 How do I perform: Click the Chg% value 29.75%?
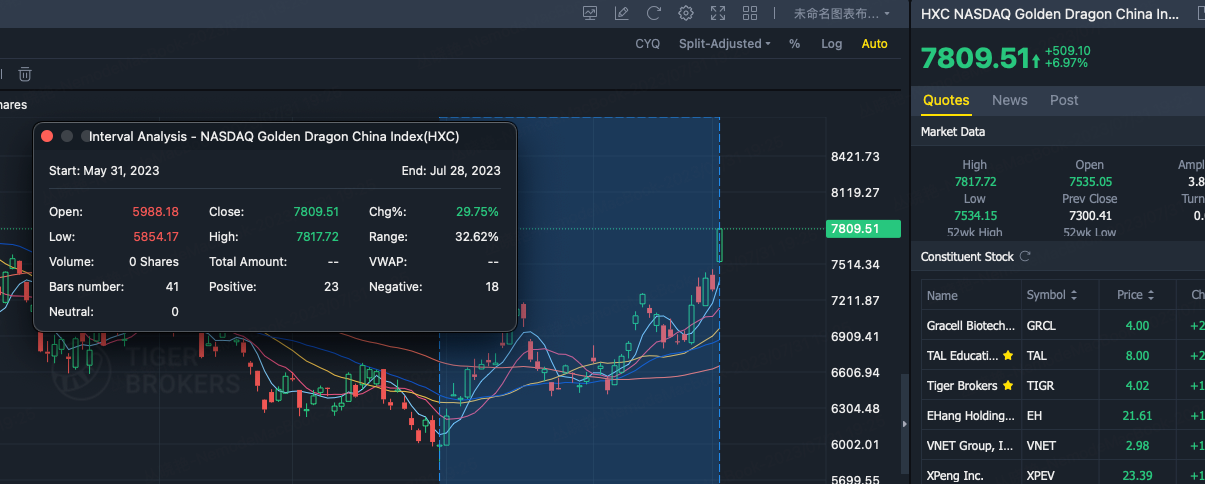coord(477,212)
